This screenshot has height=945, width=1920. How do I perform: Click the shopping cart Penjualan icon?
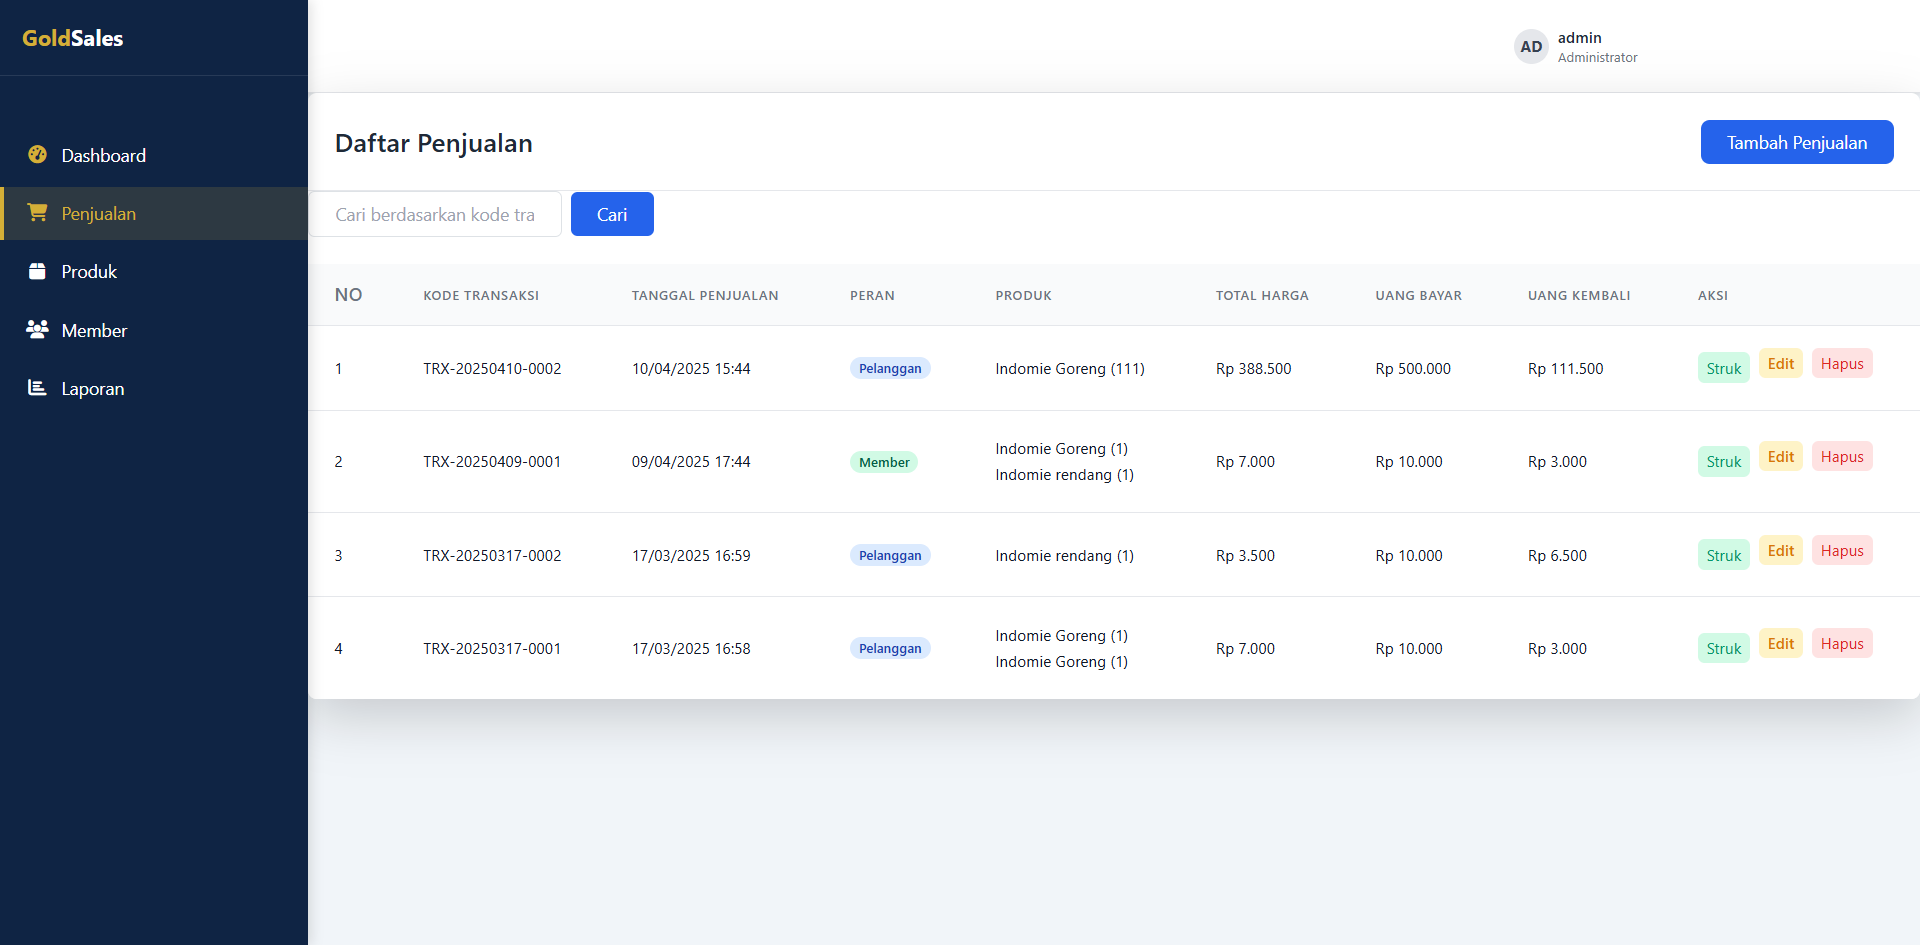tap(38, 213)
